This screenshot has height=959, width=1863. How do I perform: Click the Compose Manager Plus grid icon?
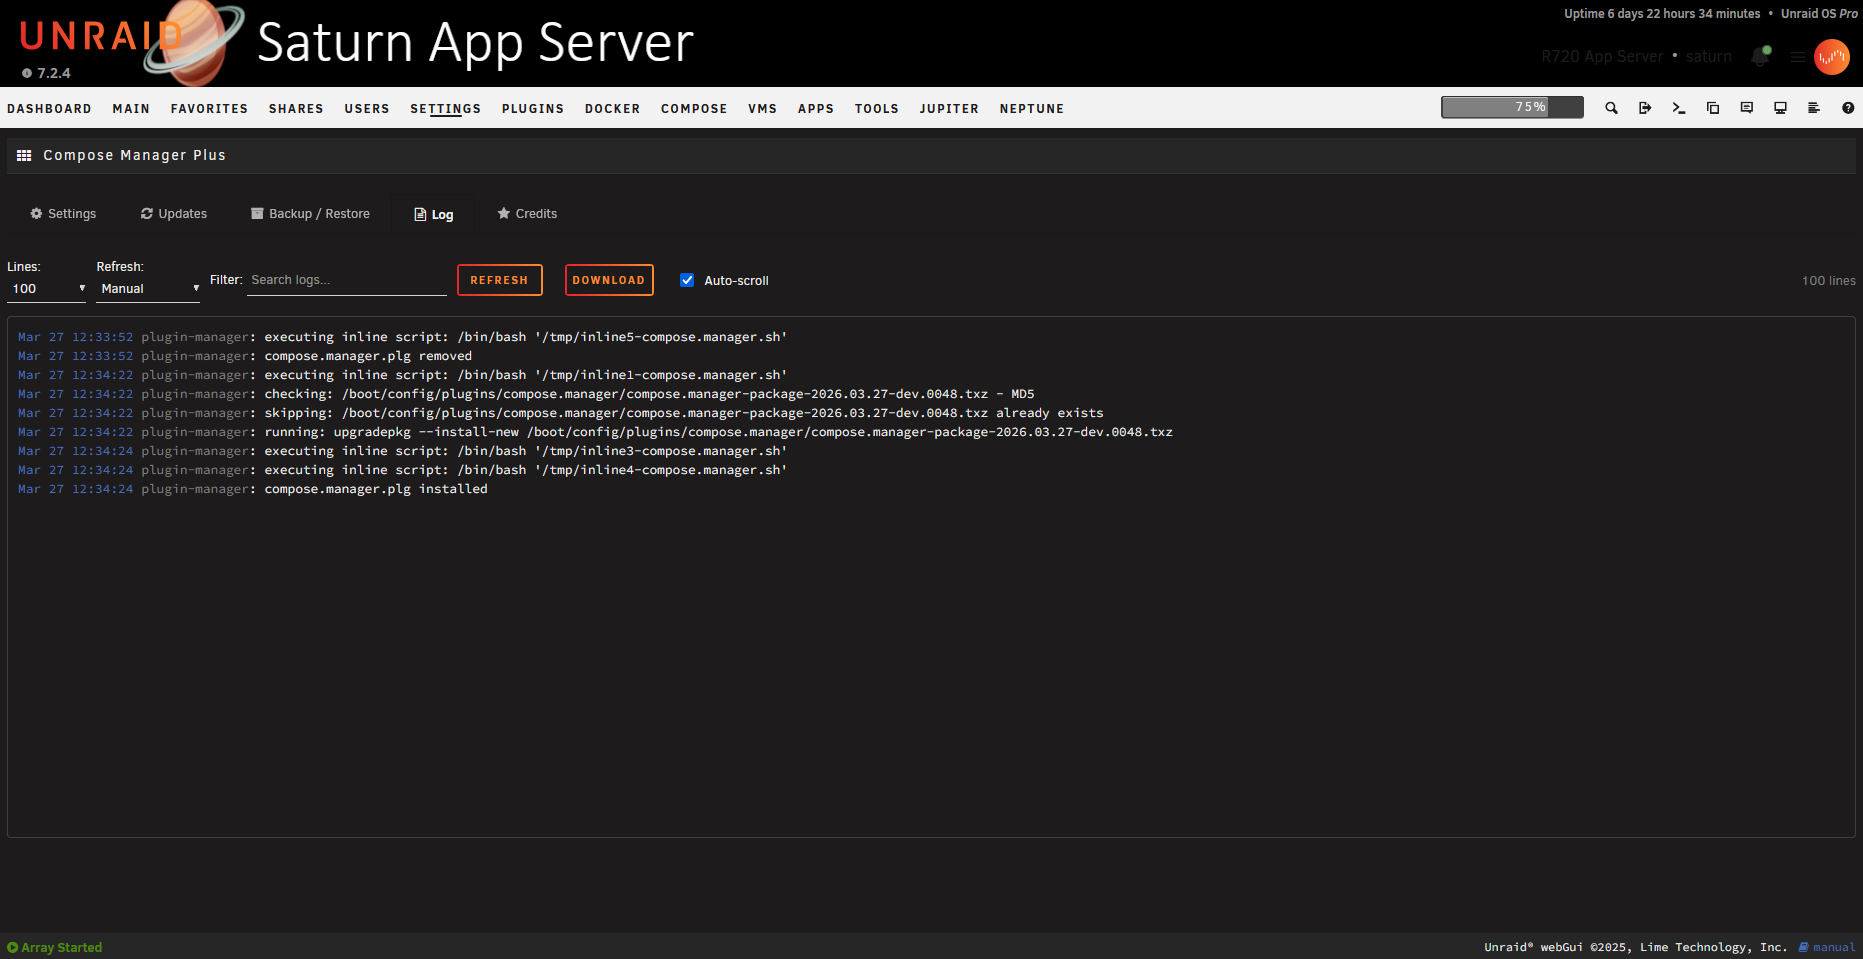pyautogui.click(x=24, y=155)
